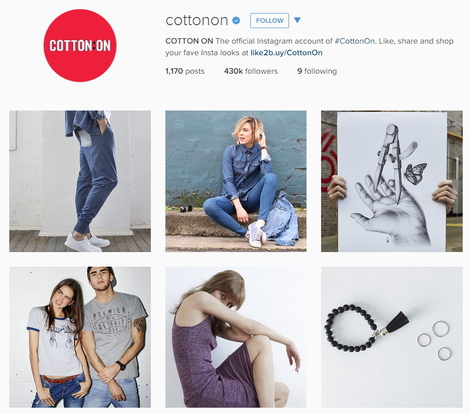Viewport: 470px width, 414px height.
Task: Open the 9 following list
Action: [x=317, y=71]
